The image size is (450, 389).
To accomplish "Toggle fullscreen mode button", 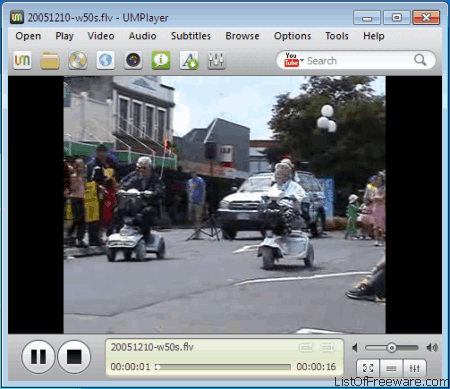I will (368, 368).
